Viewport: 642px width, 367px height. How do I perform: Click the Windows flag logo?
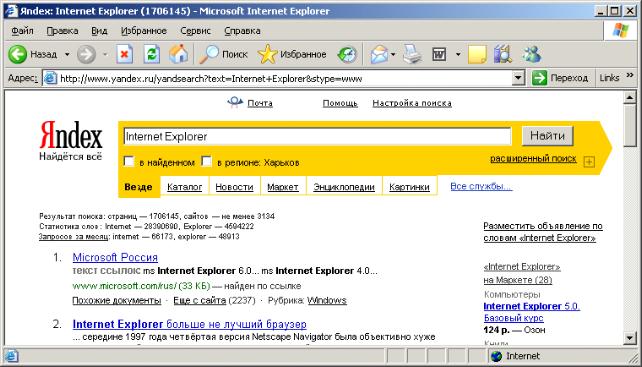pyautogui.click(x=621, y=30)
